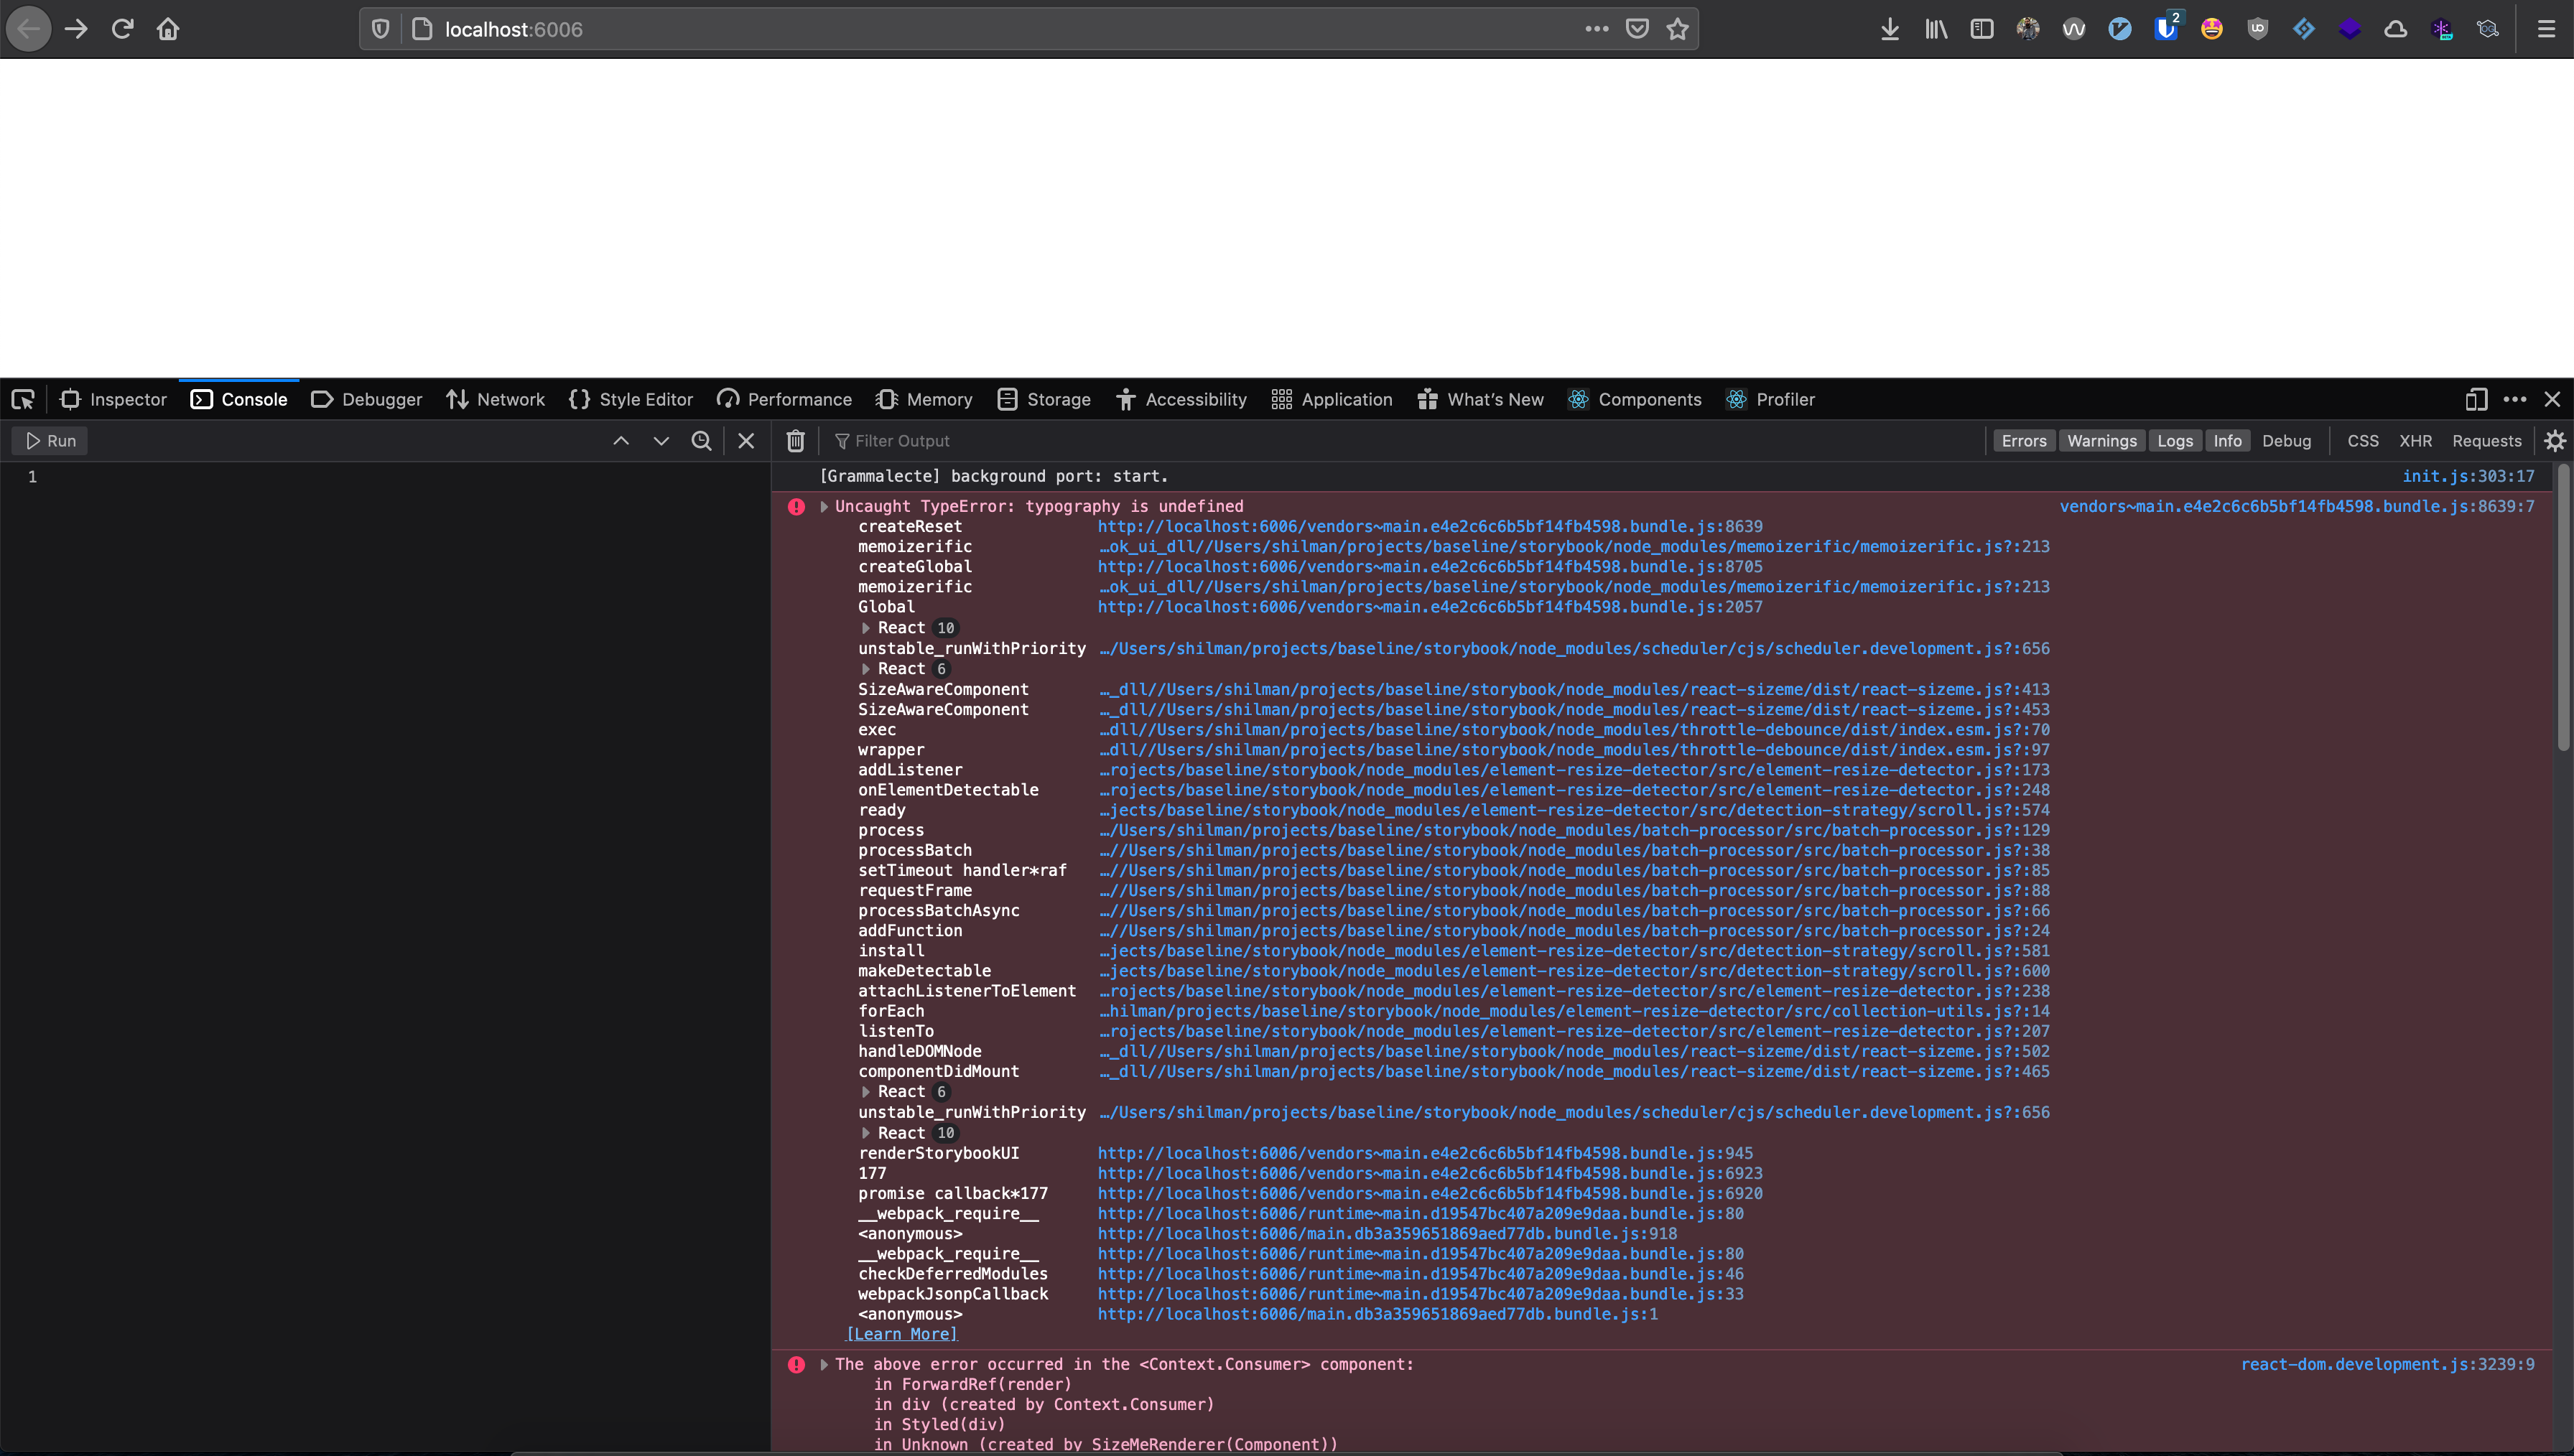This screenshot has width=2574, height=1456.
Task: Click the emoji face extension icon
Action: pyautogui.click(x=2212, y=29)
